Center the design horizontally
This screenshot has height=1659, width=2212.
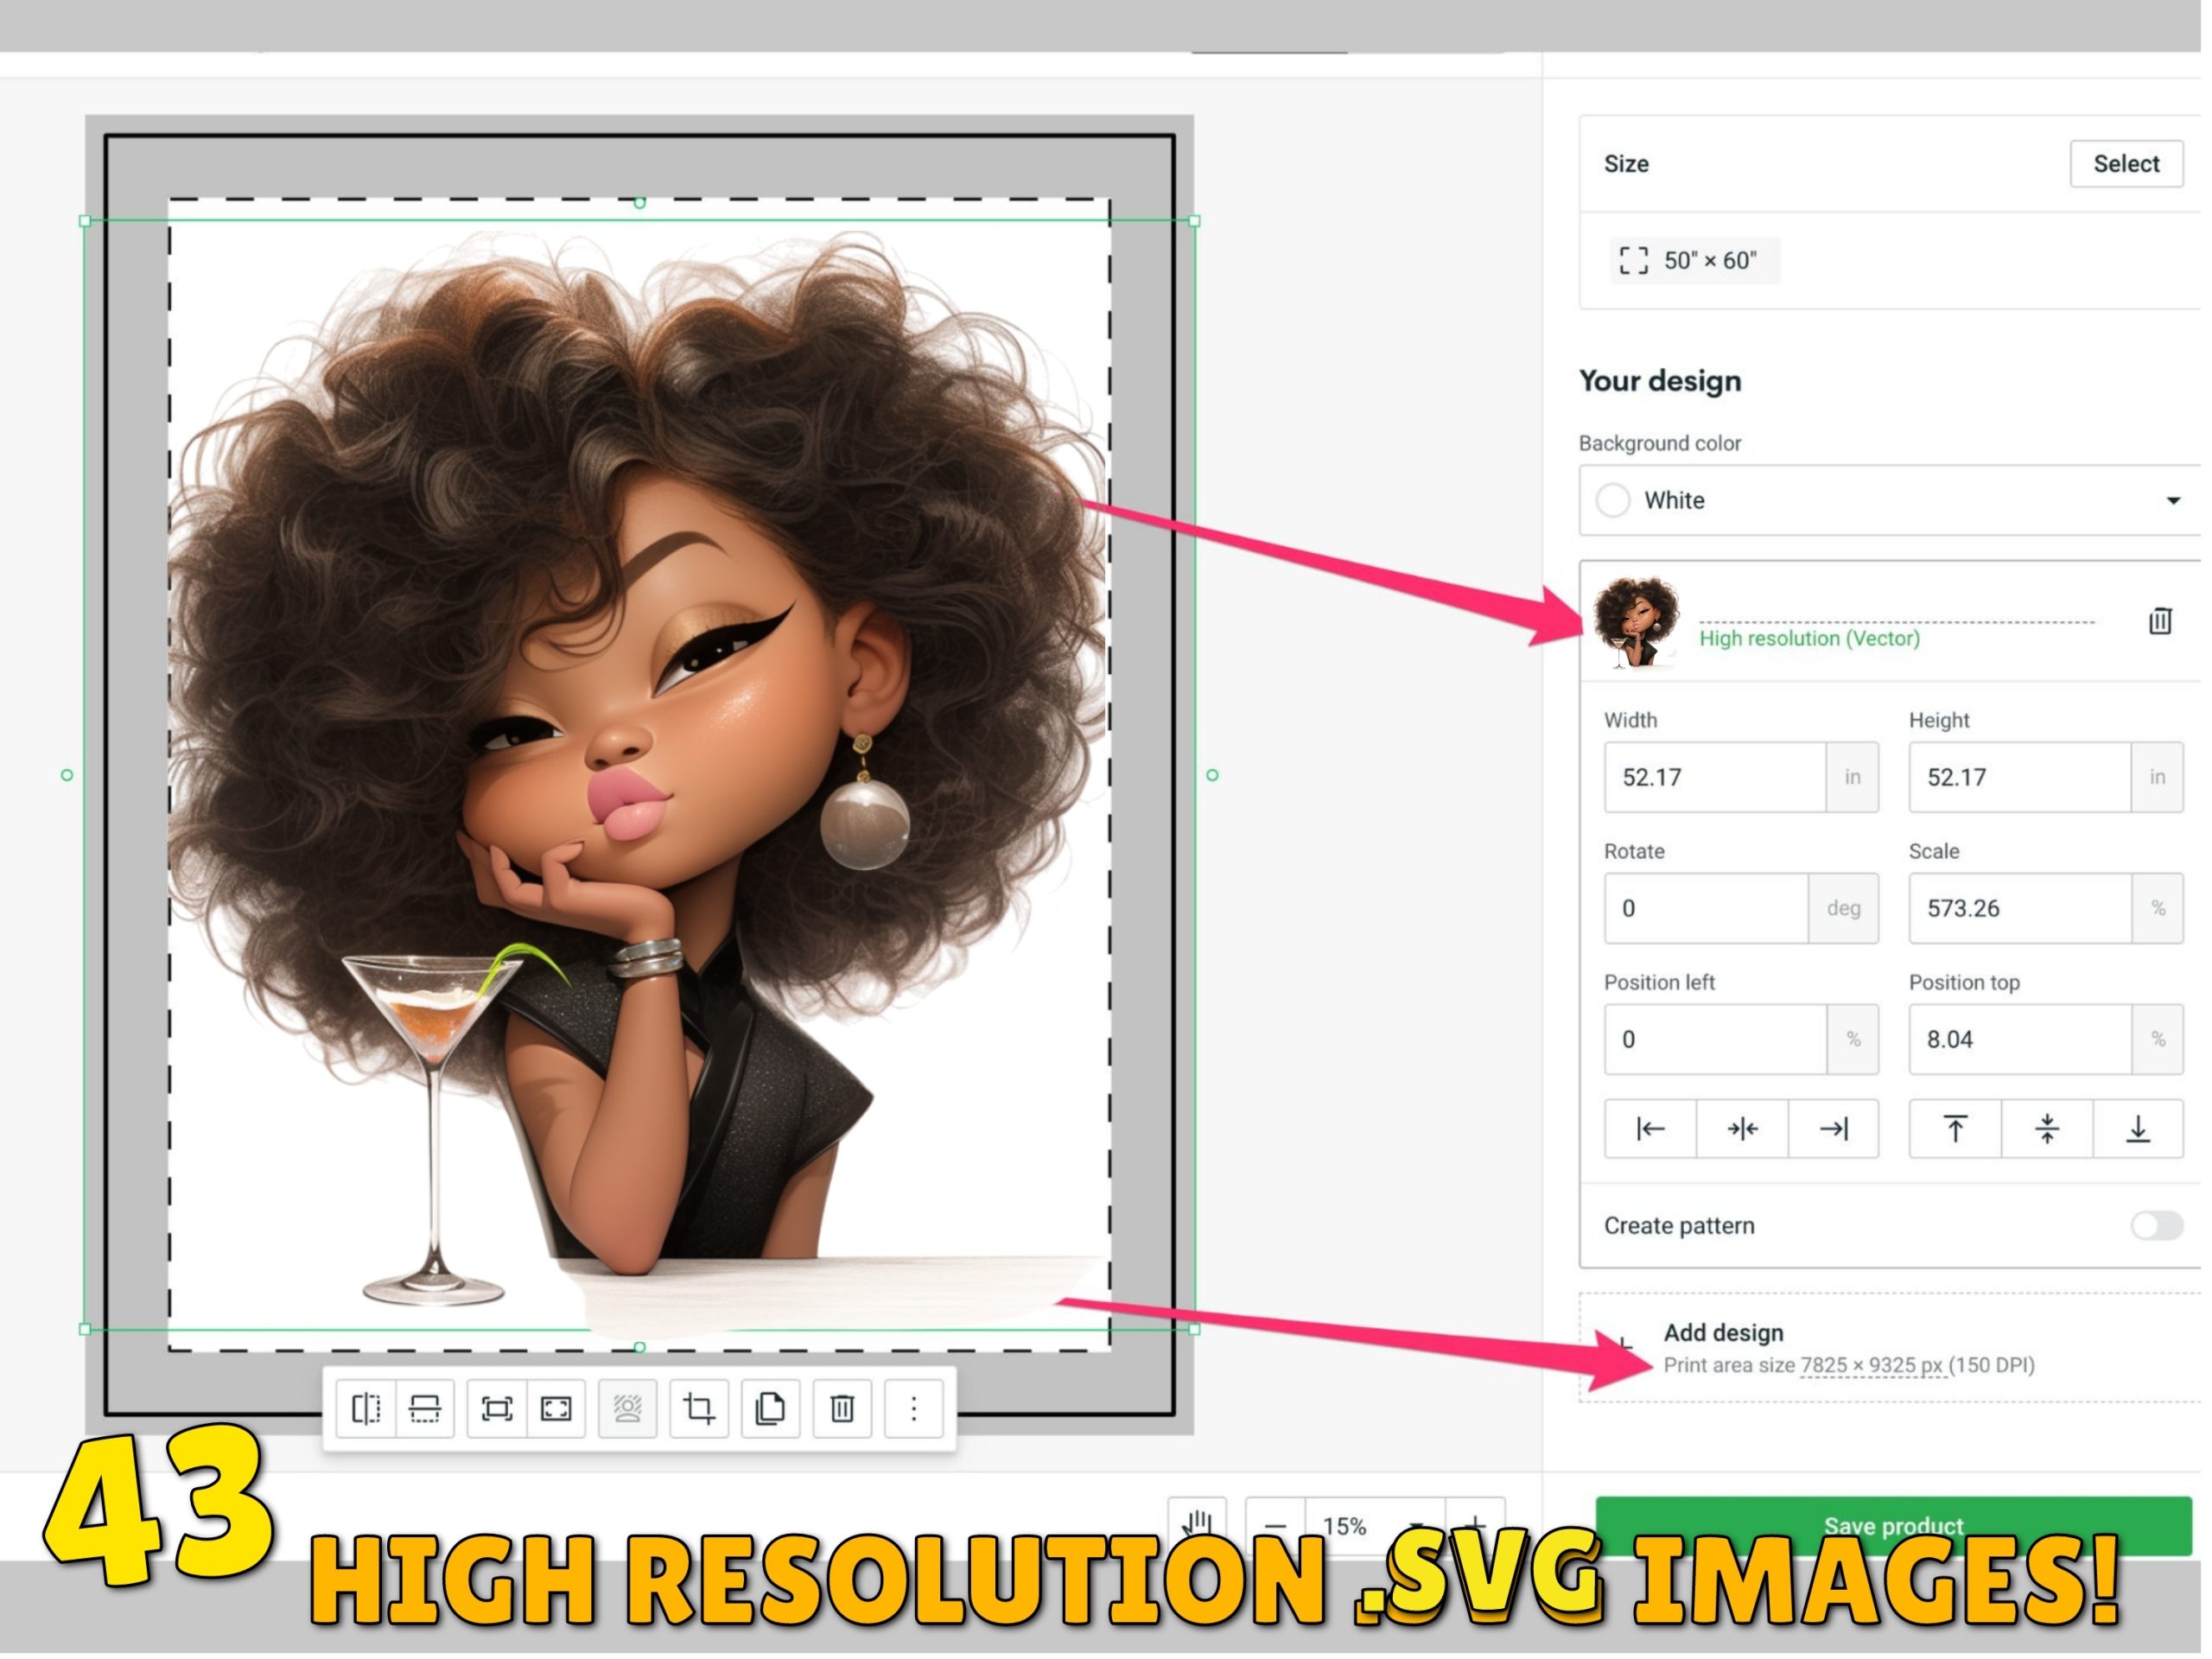click(x=1742, y=1130)
